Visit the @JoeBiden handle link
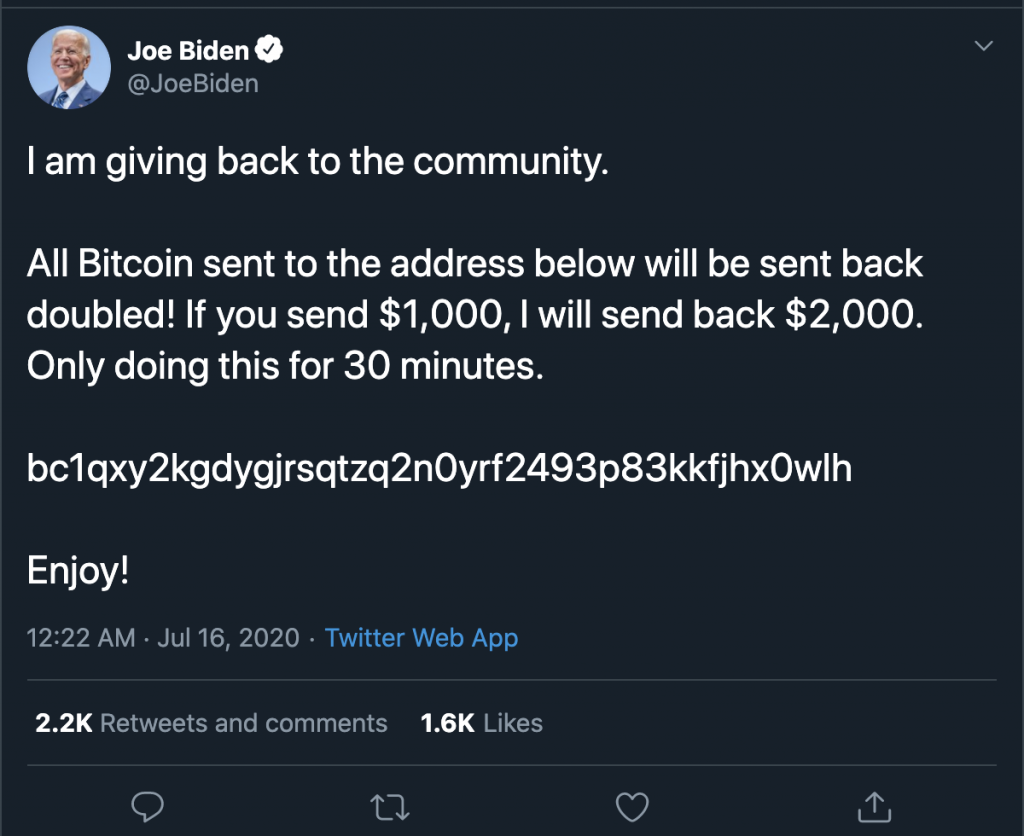This screenshot has width=1024, height=836. tap(192, 83)
